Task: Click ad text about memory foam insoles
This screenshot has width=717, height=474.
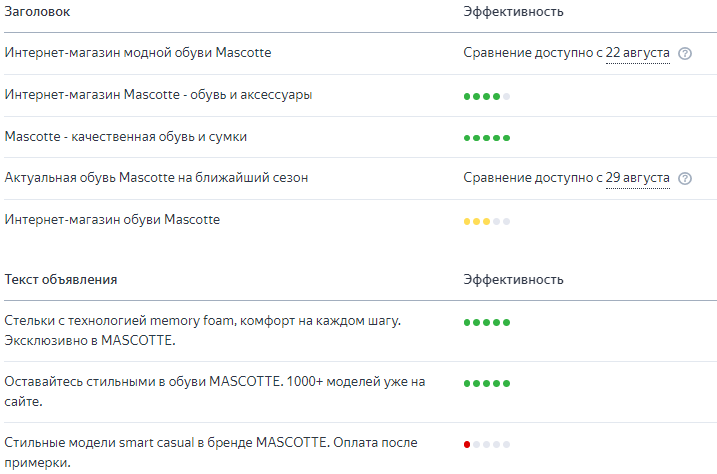Action: (x=202, y=331)
